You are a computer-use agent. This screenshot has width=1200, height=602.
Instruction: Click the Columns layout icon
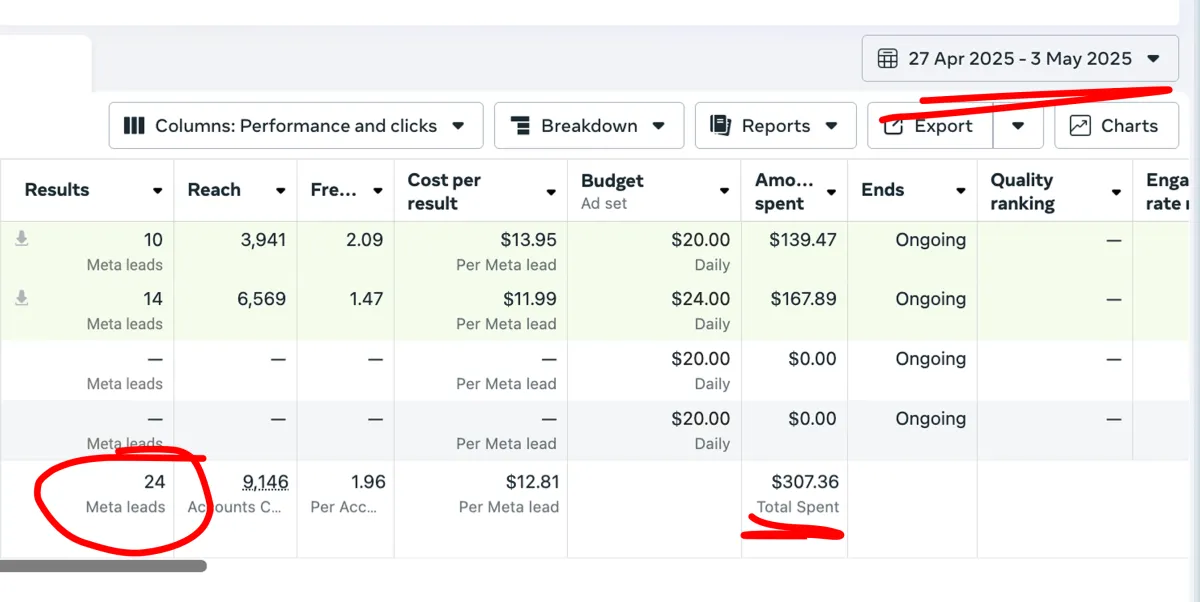(134, 126)
